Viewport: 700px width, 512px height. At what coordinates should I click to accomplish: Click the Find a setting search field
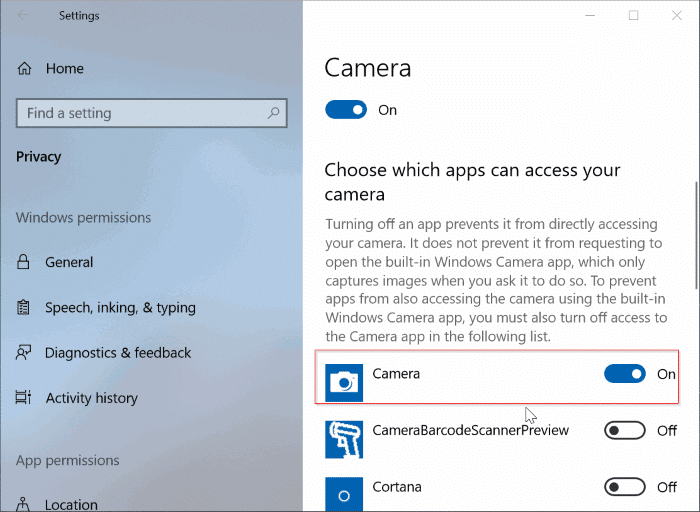(x=151, y=113)
